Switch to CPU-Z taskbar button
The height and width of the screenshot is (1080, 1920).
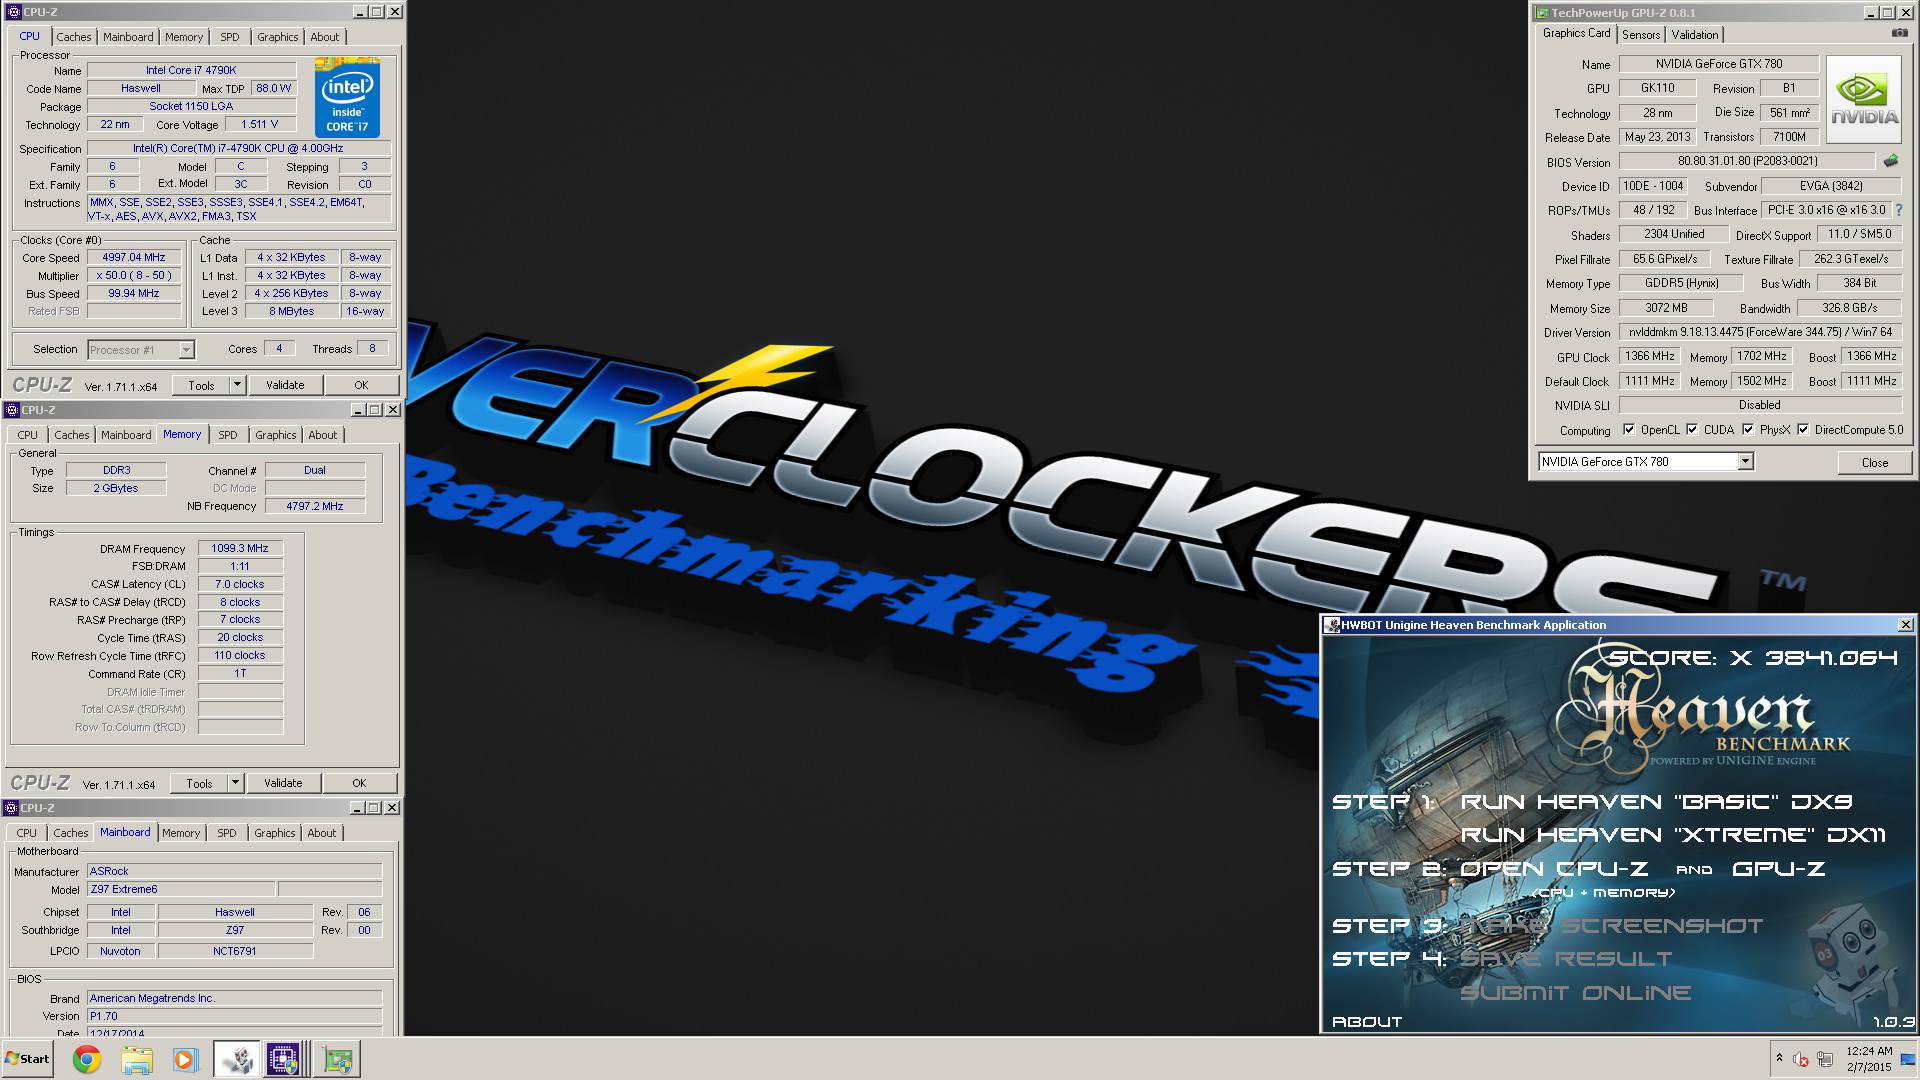283,1059
